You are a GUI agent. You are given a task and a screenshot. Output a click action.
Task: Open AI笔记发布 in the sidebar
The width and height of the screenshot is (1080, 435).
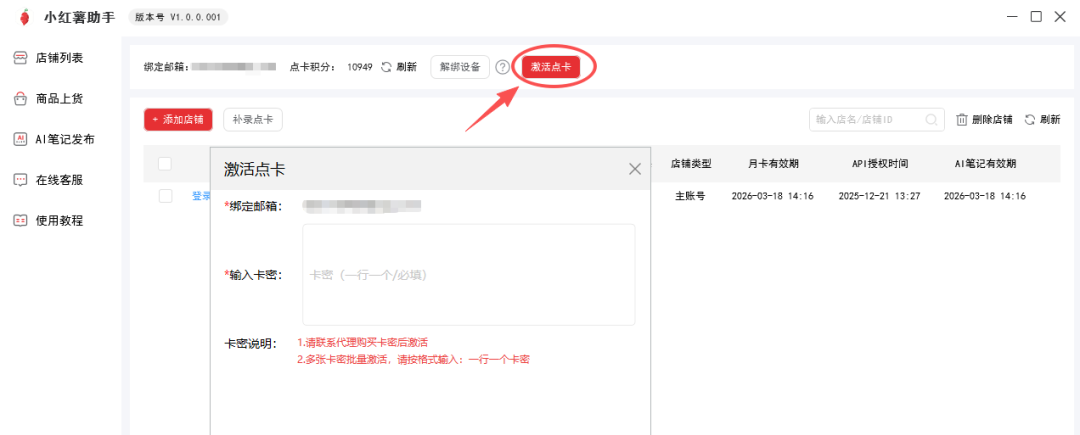click(54, 139)
